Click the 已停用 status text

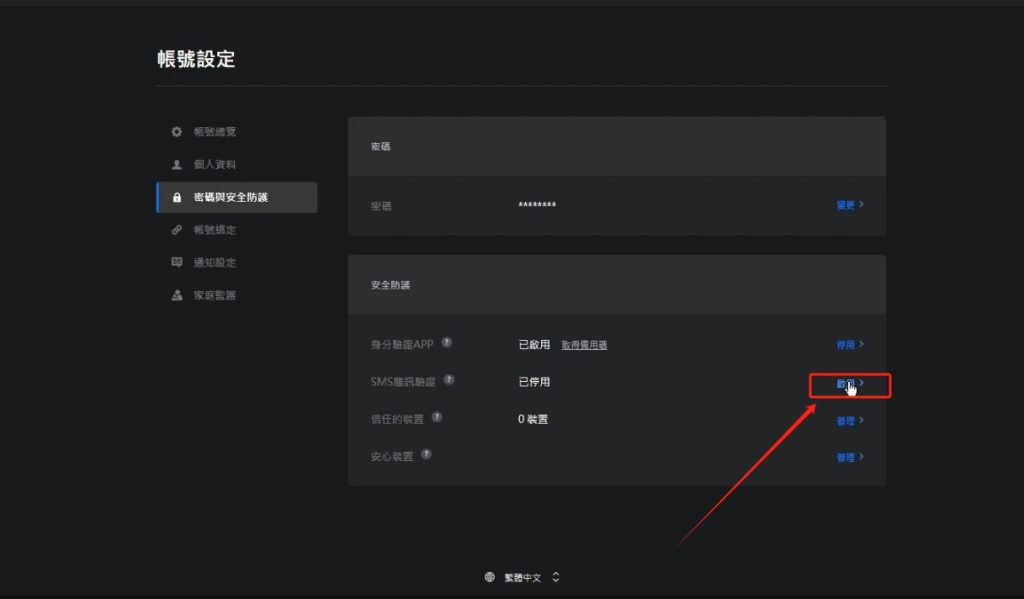point(534,381)
